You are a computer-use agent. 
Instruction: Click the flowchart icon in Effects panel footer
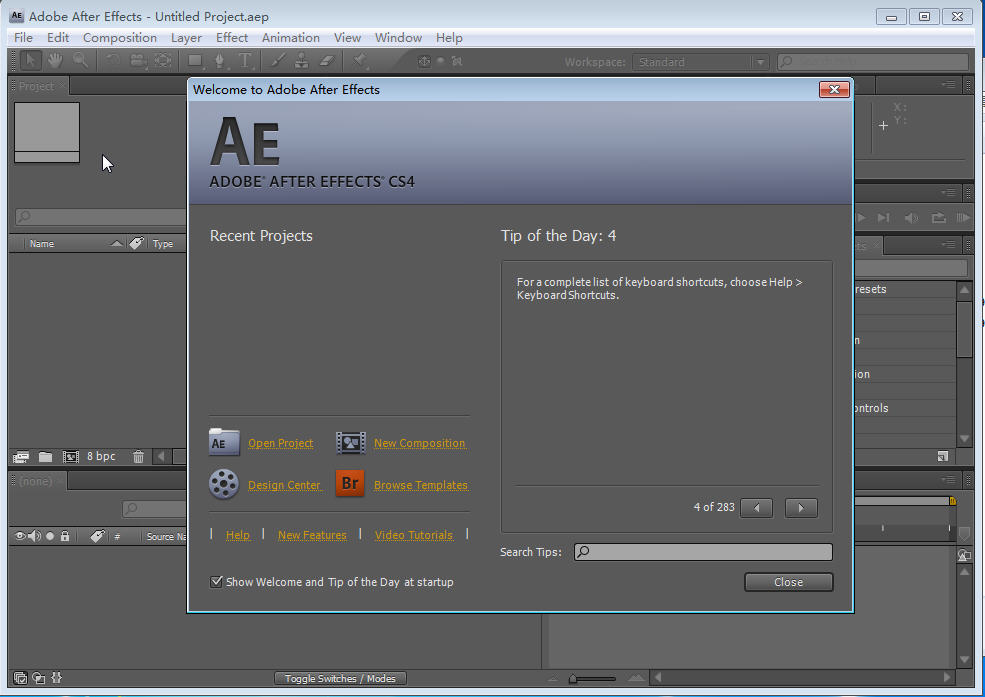(942, 456)
